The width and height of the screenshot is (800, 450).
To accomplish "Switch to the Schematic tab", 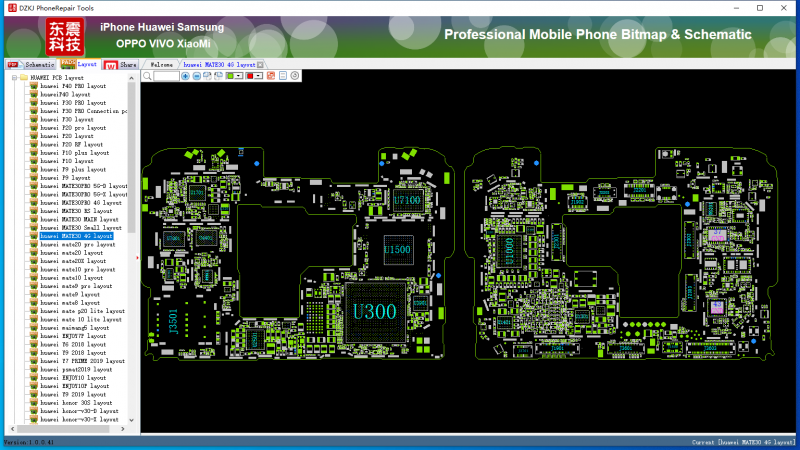I will pyautogui.click(x=31, y=65).
